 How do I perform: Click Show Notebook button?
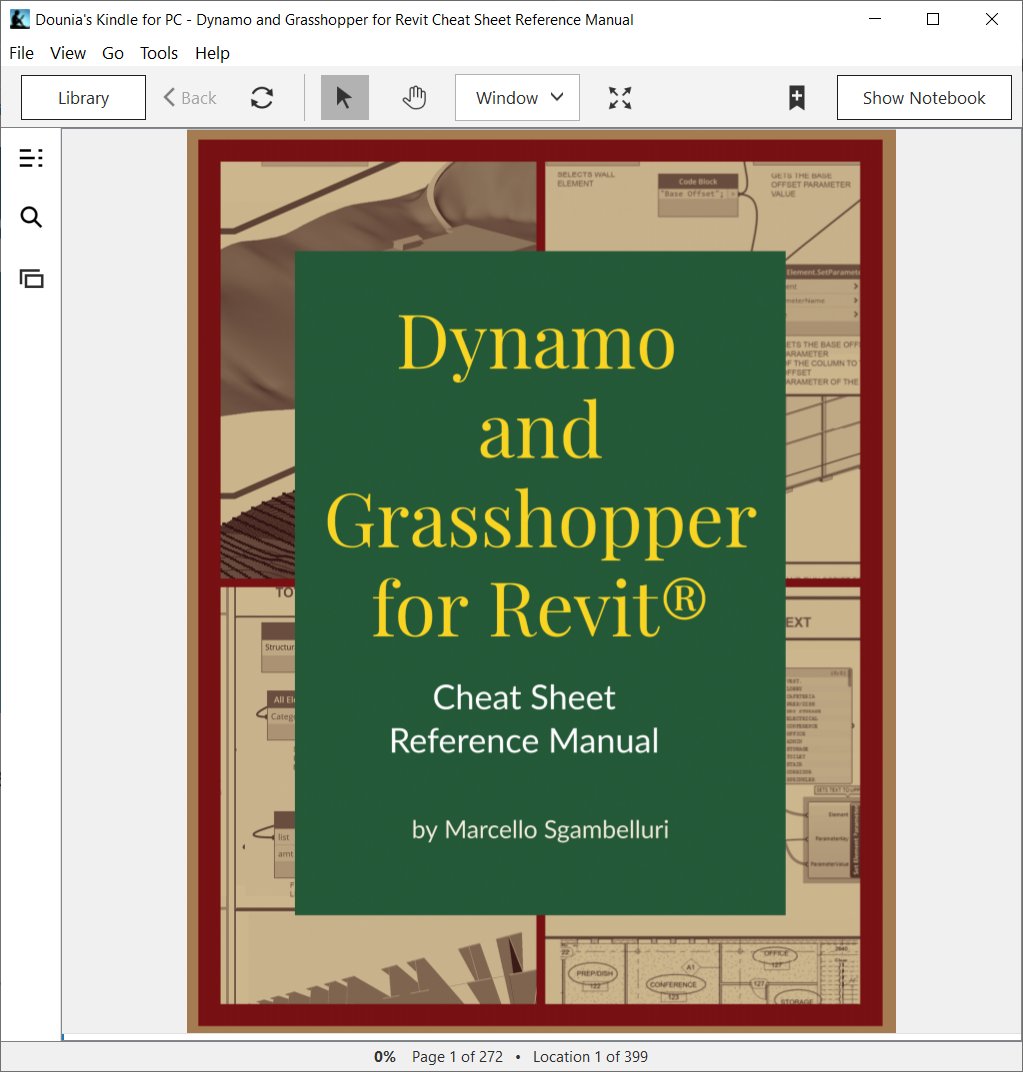pyautogui.click(x=924, y=98)
